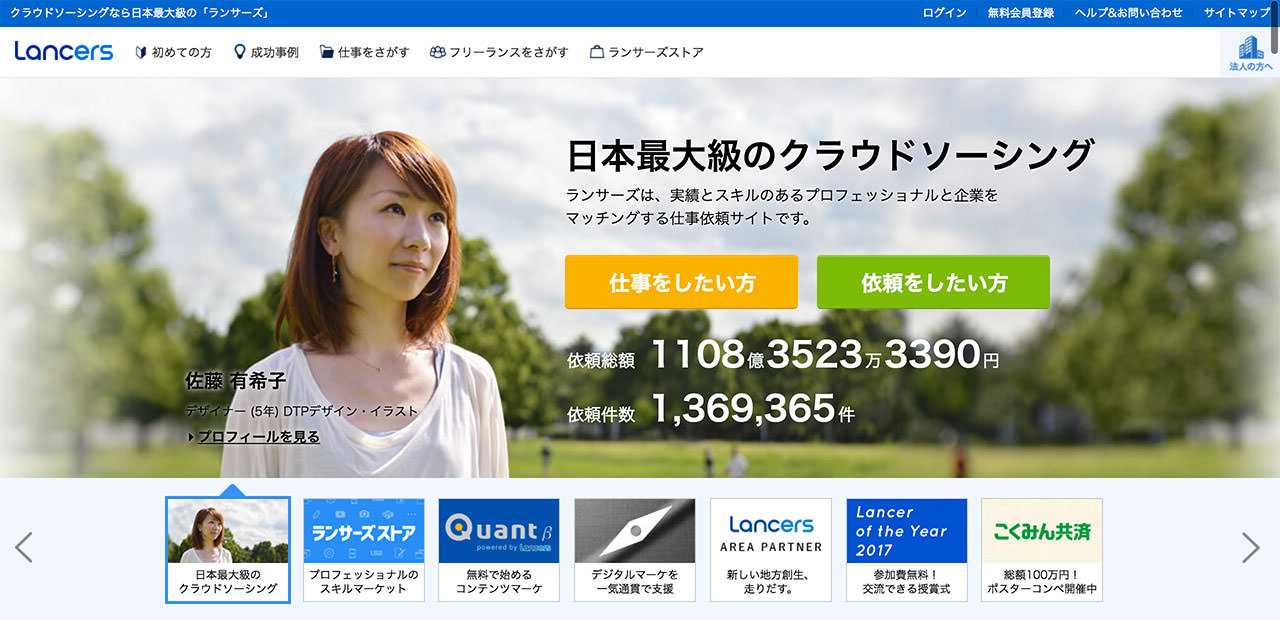The height and width of the screenshot is (620, 1280).
Task: Select the こくみん共済 poster contest thumbnail
Action: 1042,549
